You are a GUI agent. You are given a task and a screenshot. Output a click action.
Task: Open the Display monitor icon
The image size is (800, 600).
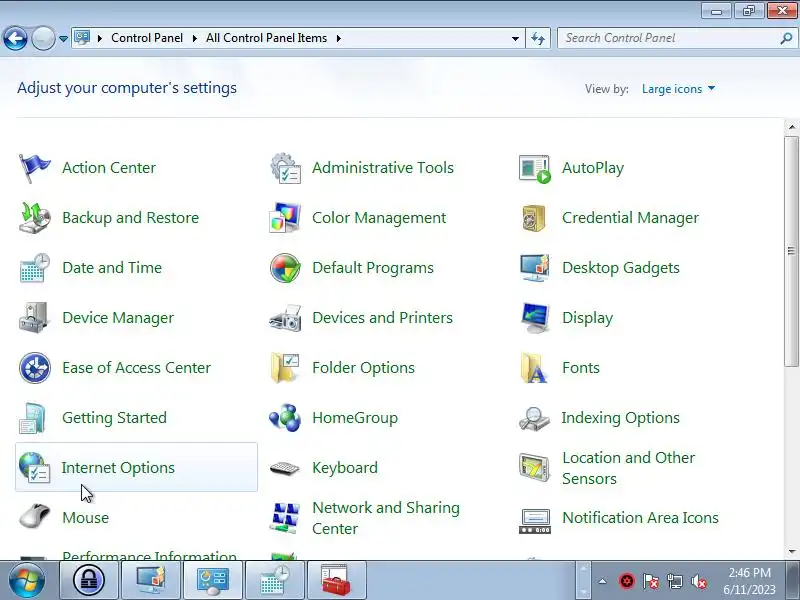click(x=535, y=318)
